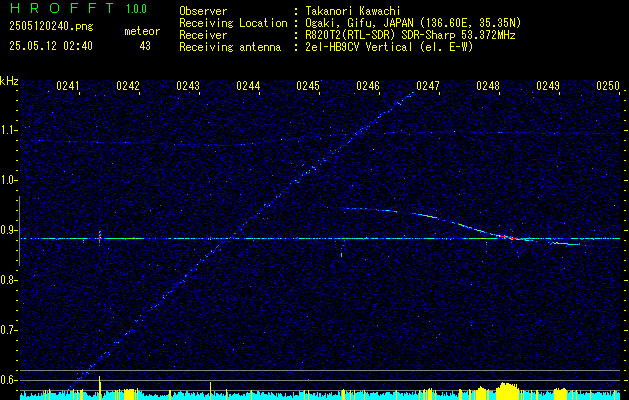The width and height of the screenshot is (629, 400).
Task: Click the meteor label
Action: 142,31
